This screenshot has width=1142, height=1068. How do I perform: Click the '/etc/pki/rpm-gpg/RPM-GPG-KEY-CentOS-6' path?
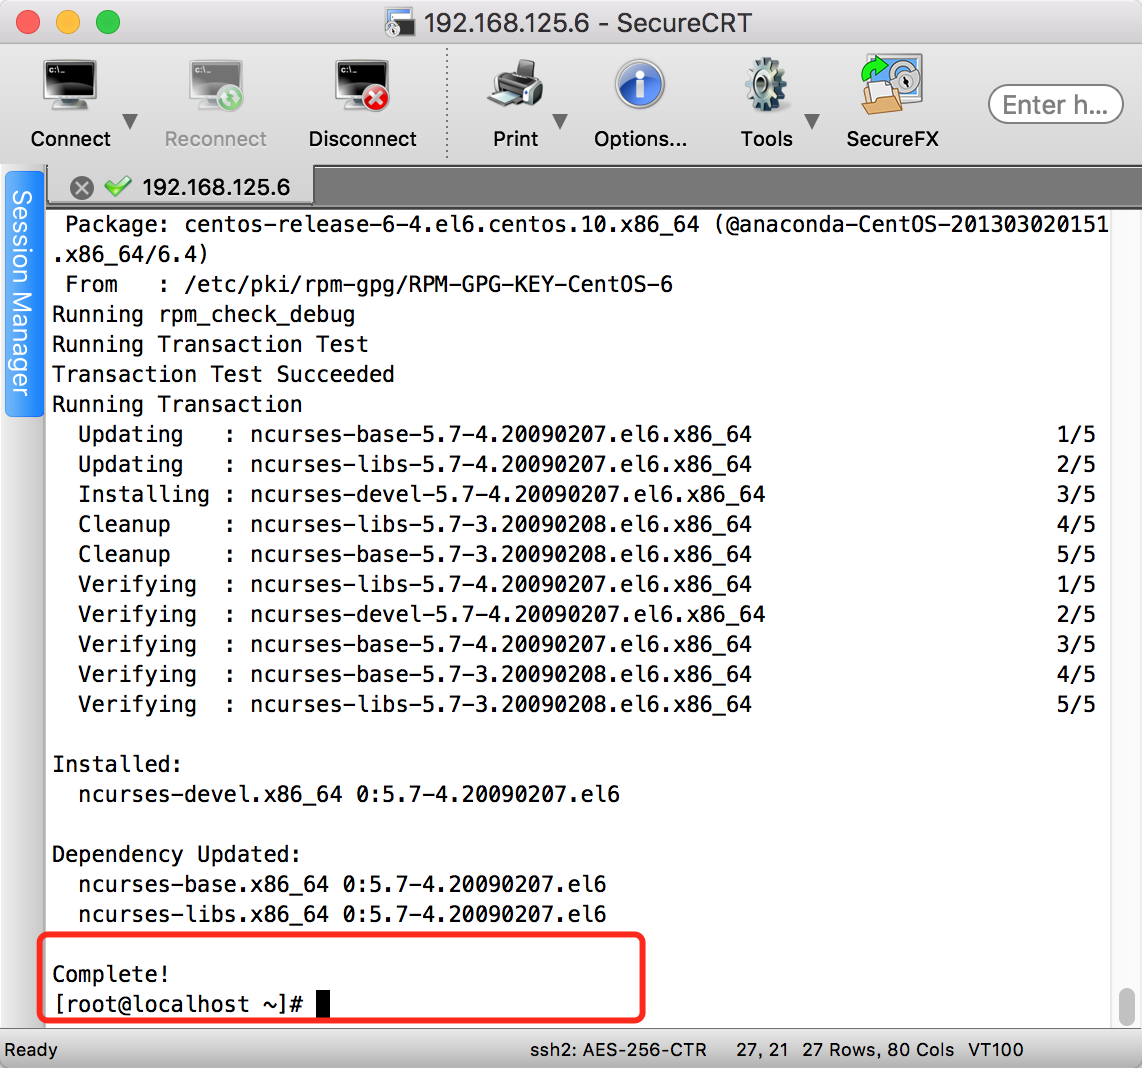pos(428,284)
